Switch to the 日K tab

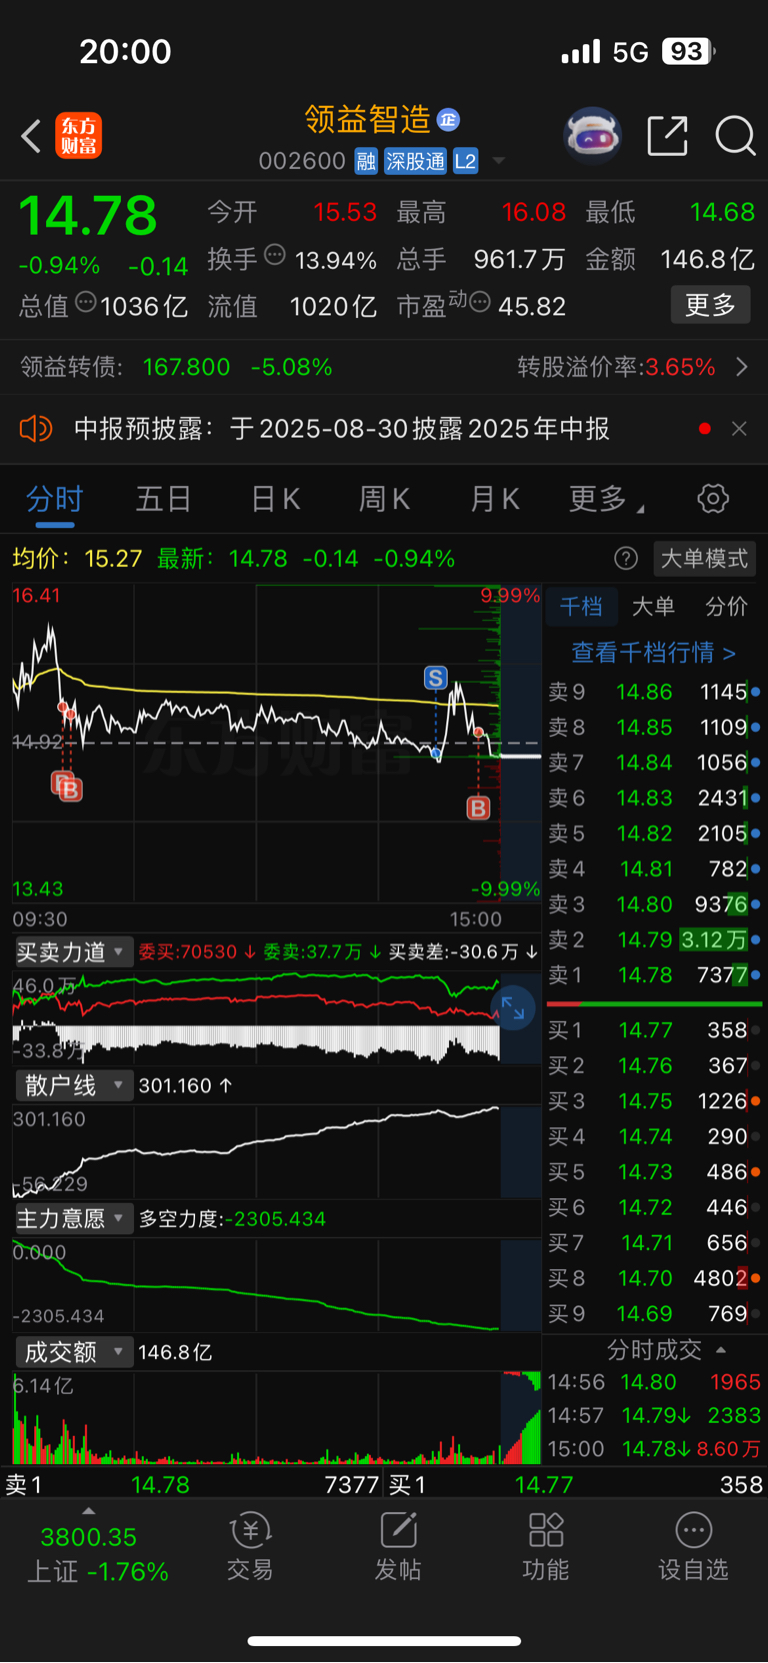click(x=275, y=499)
